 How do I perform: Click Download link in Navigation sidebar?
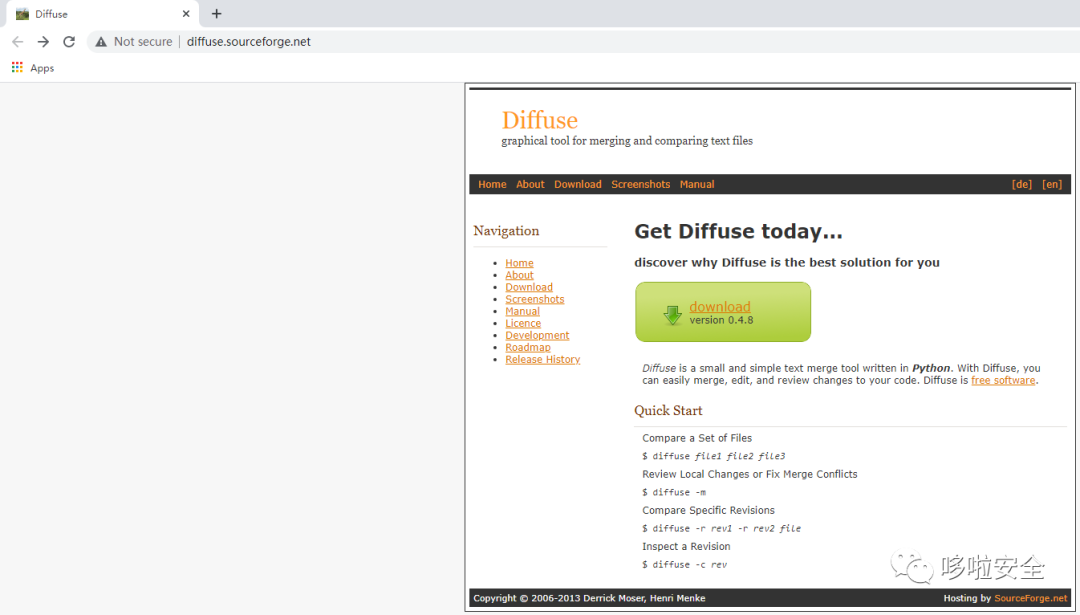tap(528, 287)
